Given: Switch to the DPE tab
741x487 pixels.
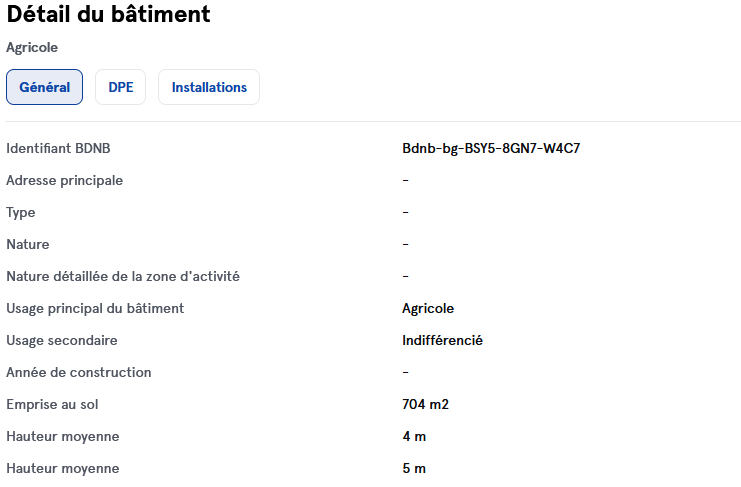Looking at the screenshot, I should point(120,87).
